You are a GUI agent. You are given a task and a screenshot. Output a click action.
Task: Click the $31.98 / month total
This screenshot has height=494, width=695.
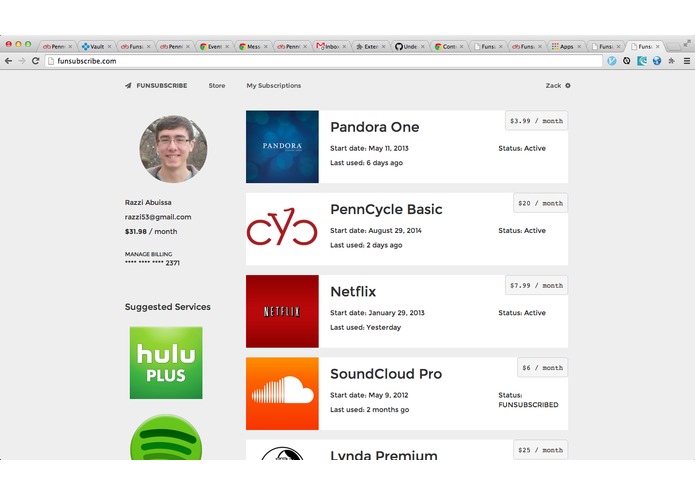pos(151,231)
